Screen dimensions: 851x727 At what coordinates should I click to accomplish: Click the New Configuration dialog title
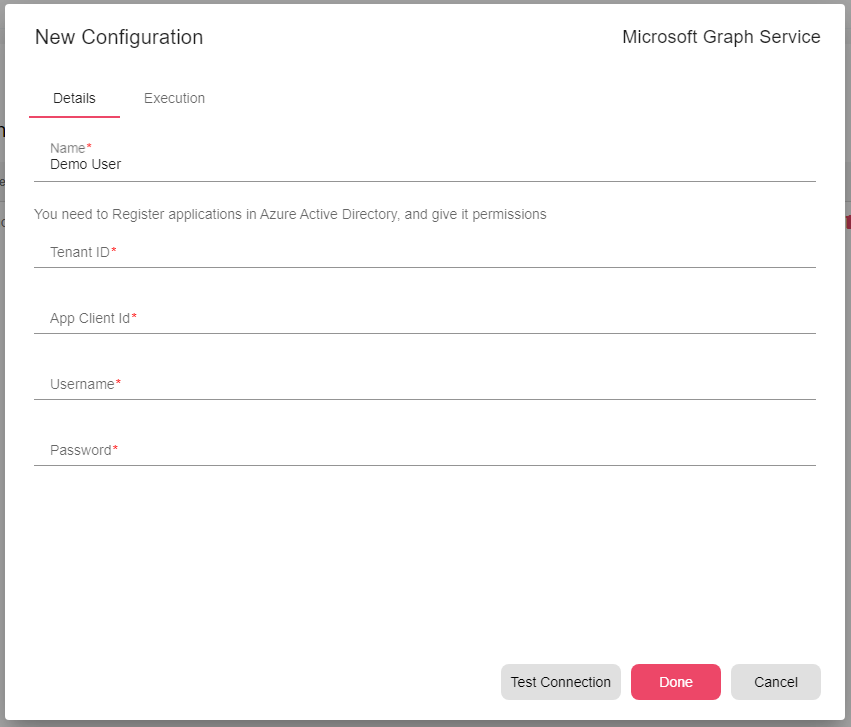[x=119, y=37]
